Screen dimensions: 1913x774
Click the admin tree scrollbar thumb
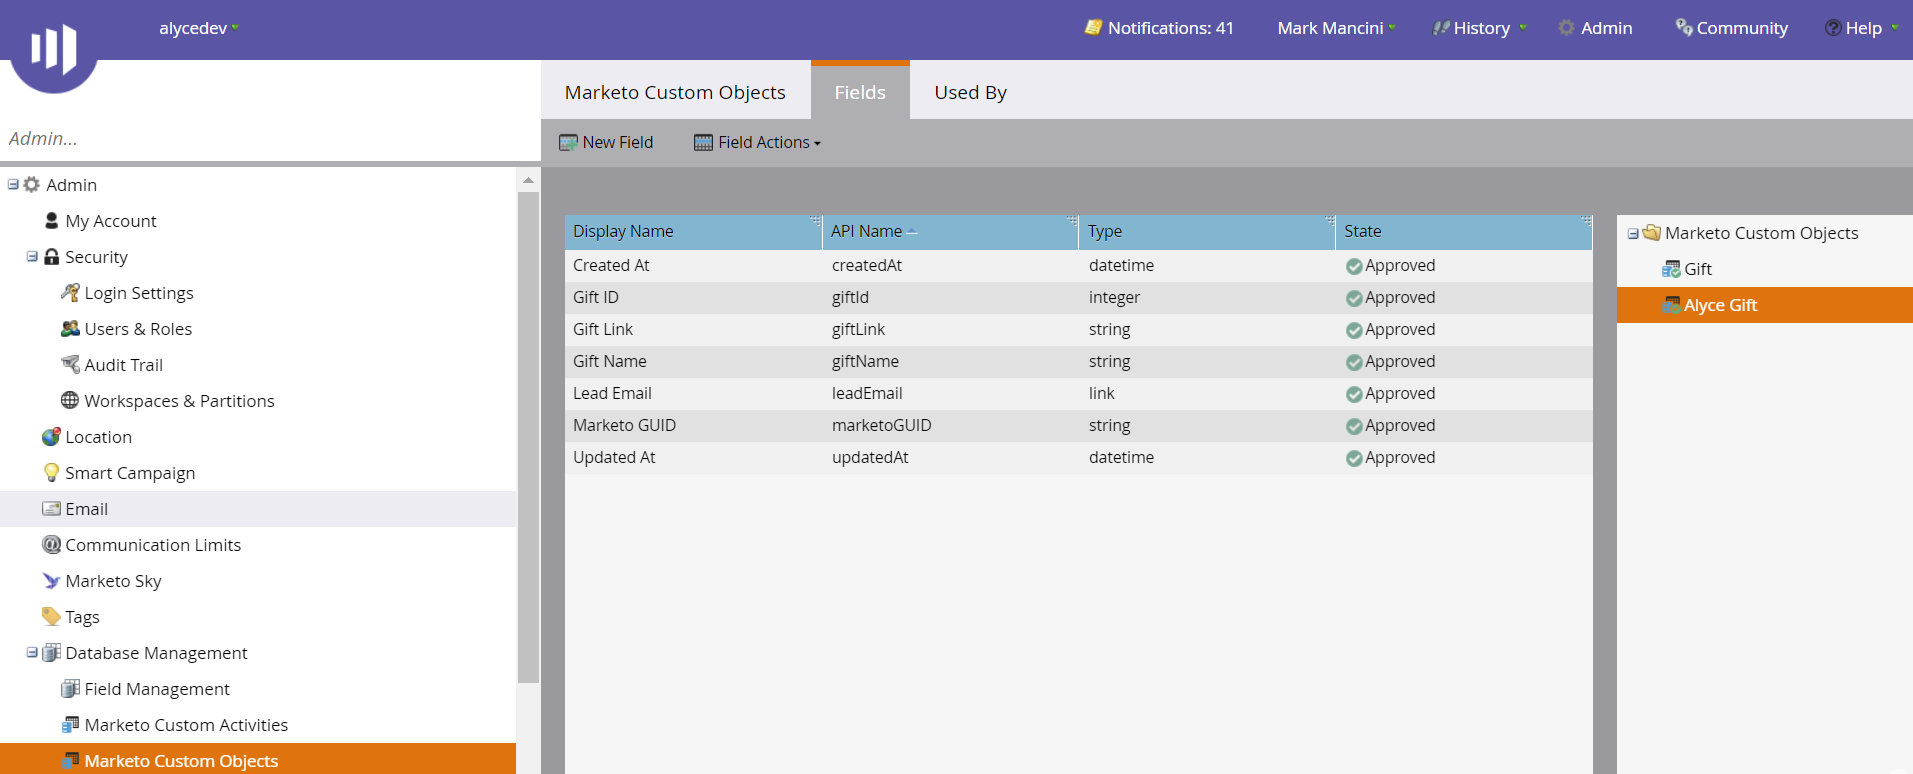pyautogui.click(x=528, y=437)
